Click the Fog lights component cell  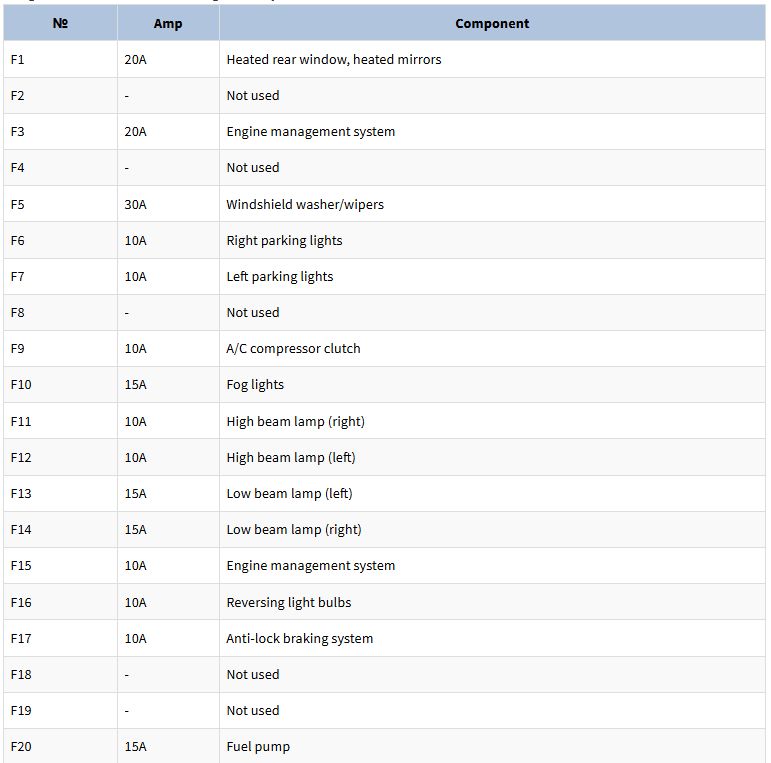click(492, 384)
